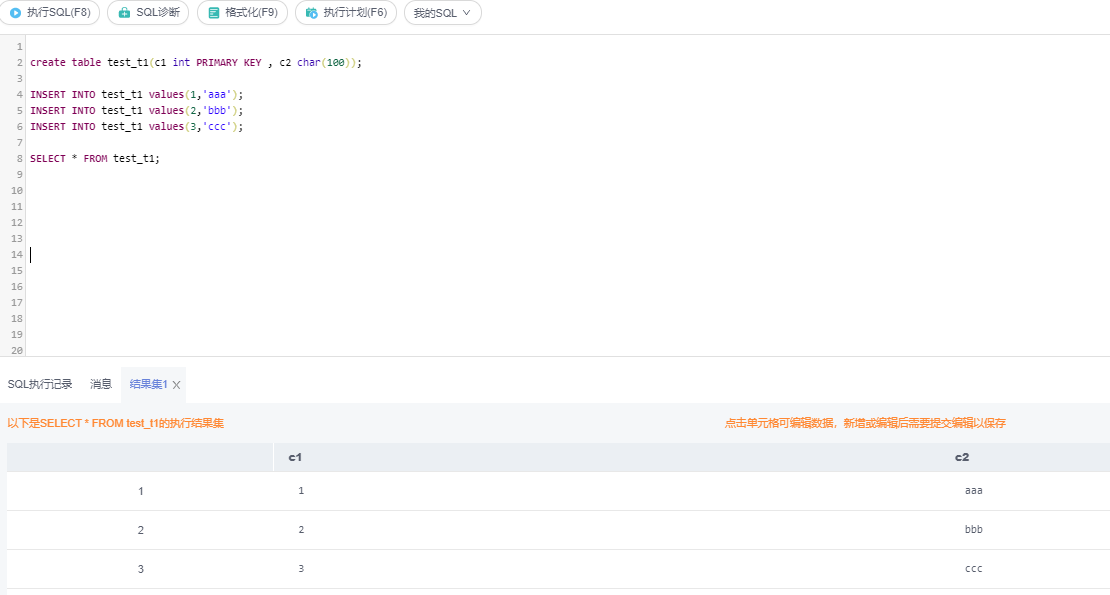Click row number 2 in result grid

point(140,530)
